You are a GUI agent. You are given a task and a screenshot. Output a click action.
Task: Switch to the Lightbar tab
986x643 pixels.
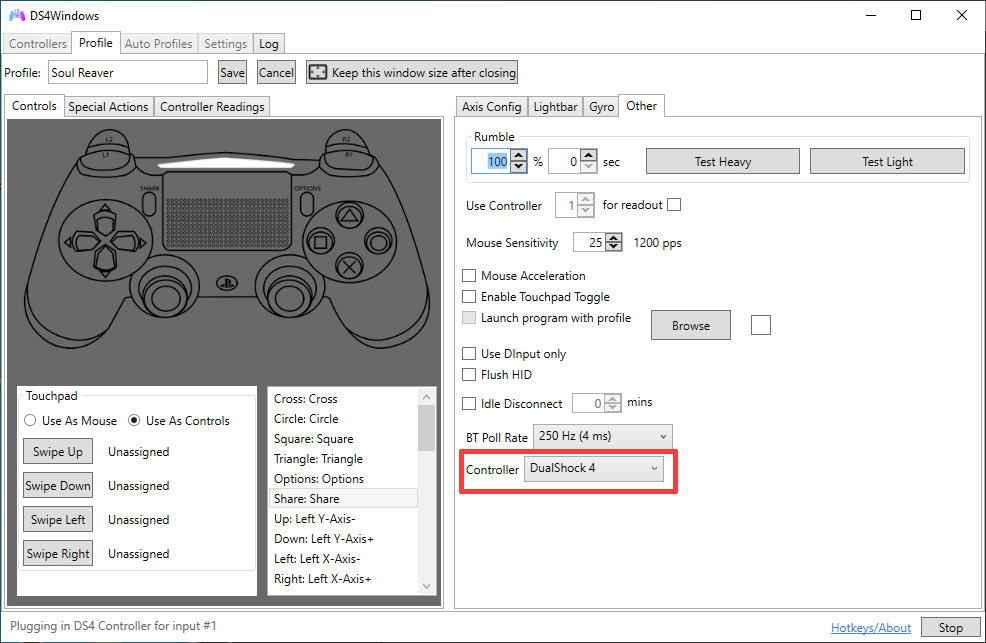555,106
